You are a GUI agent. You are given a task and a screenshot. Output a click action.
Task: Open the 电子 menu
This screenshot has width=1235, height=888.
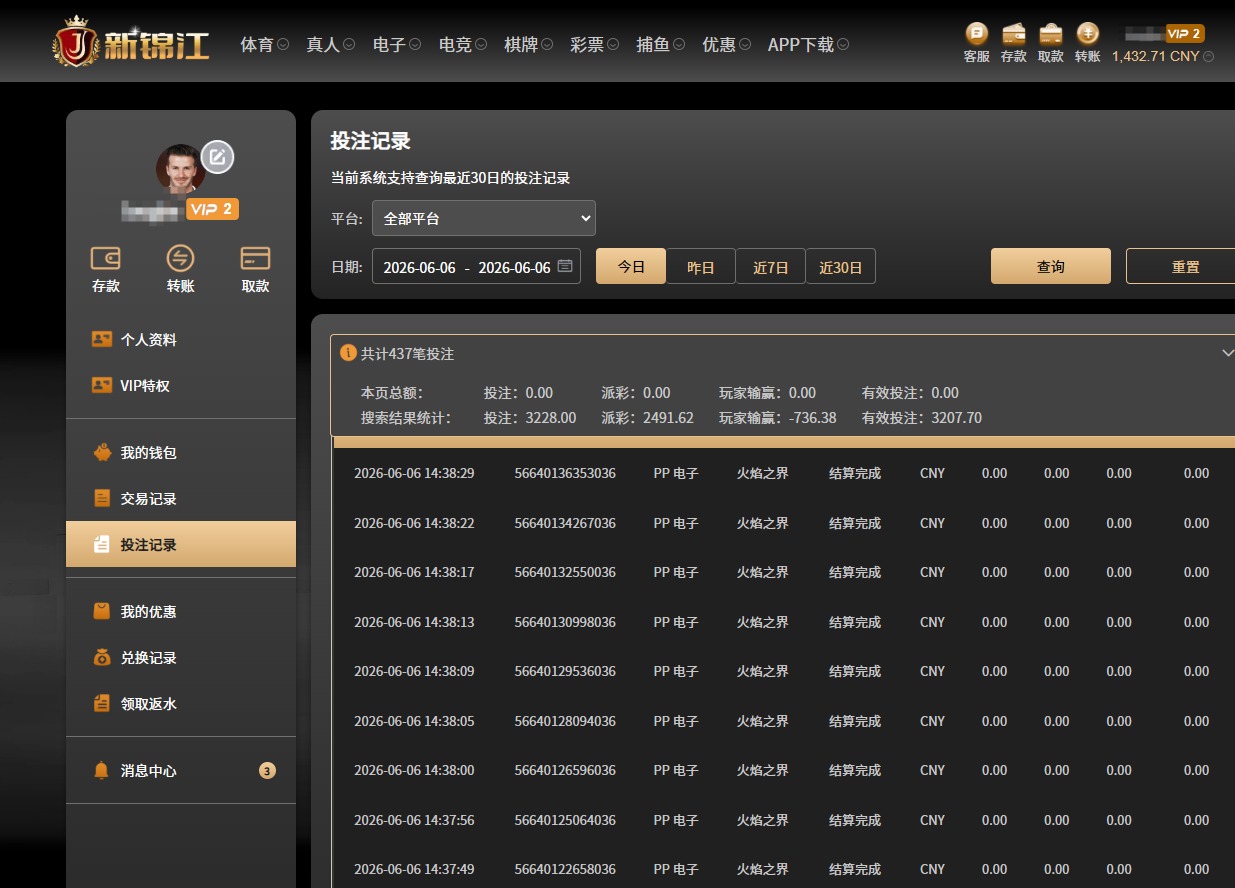pos(396,45)
